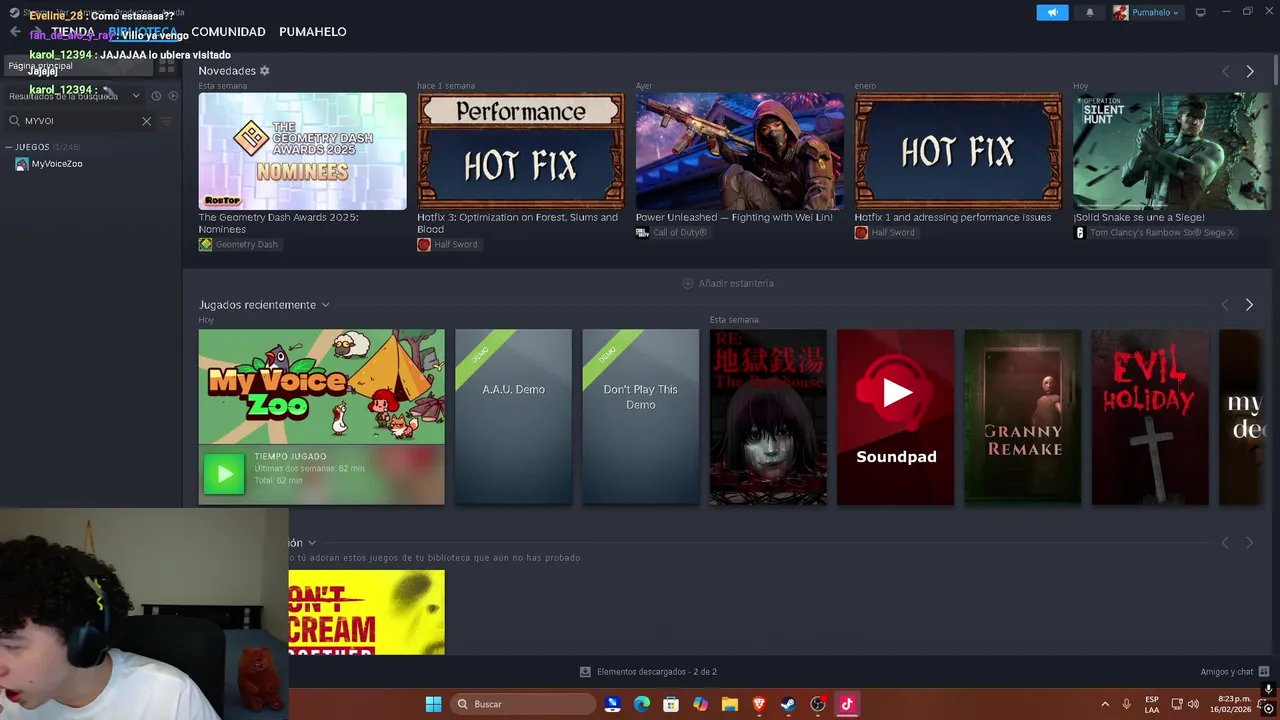Open Soundpad tile
The width and height of the screenshot is (1280, 720).
coord(895,417)
